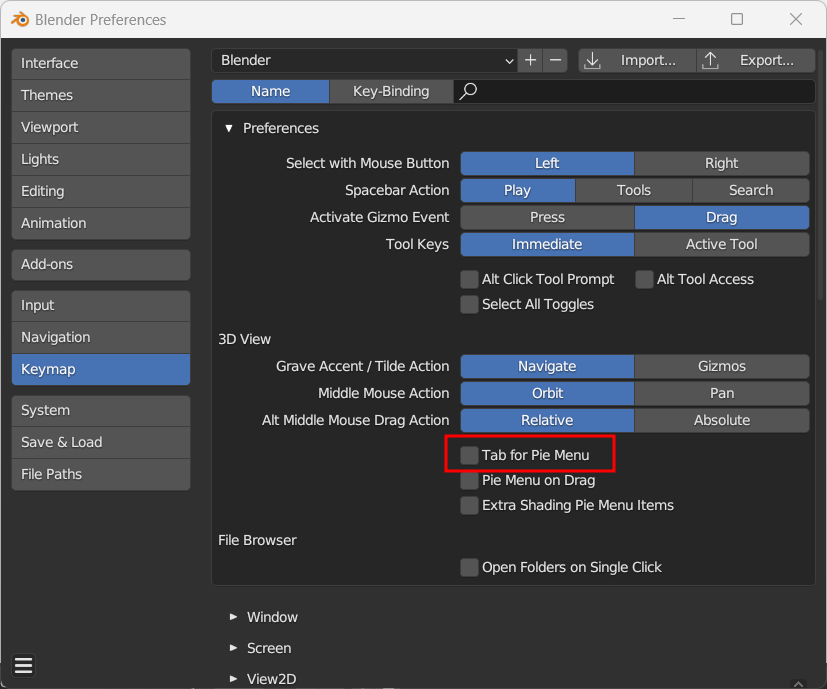Set Tool Keys to Immediate
The width and height of the screenshot is (827, 689).
[547, 244]
